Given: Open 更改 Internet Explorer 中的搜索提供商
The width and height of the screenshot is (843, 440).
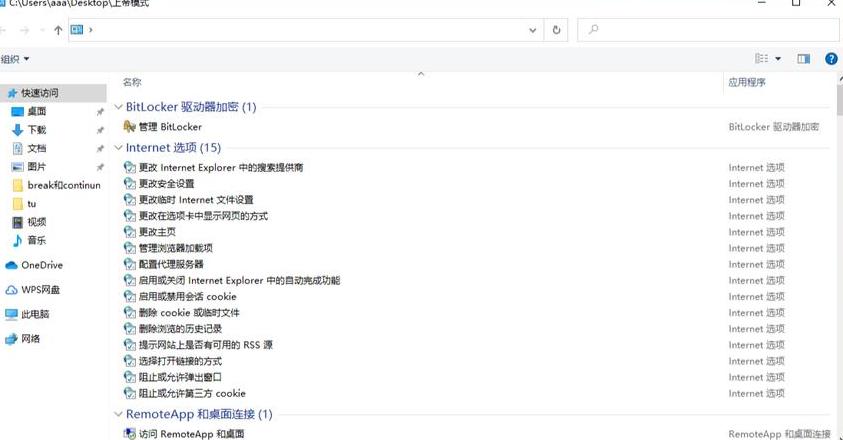Looking at the screenshot, I should click(x=220, y=167).
